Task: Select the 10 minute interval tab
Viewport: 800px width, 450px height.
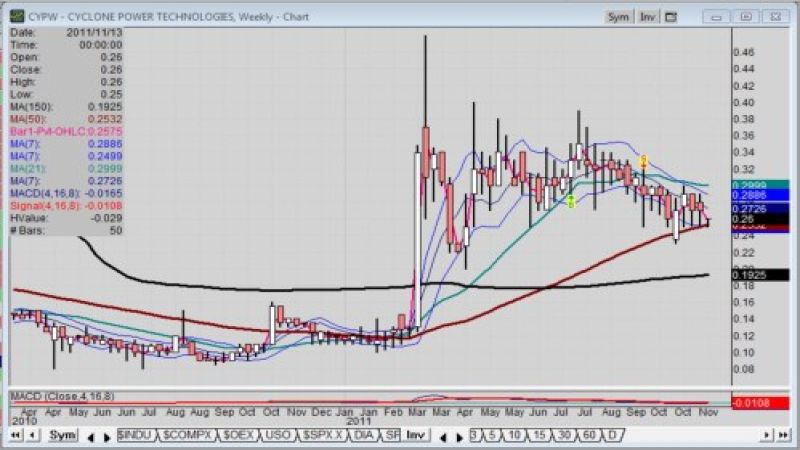Action: [x=514, y=435]
